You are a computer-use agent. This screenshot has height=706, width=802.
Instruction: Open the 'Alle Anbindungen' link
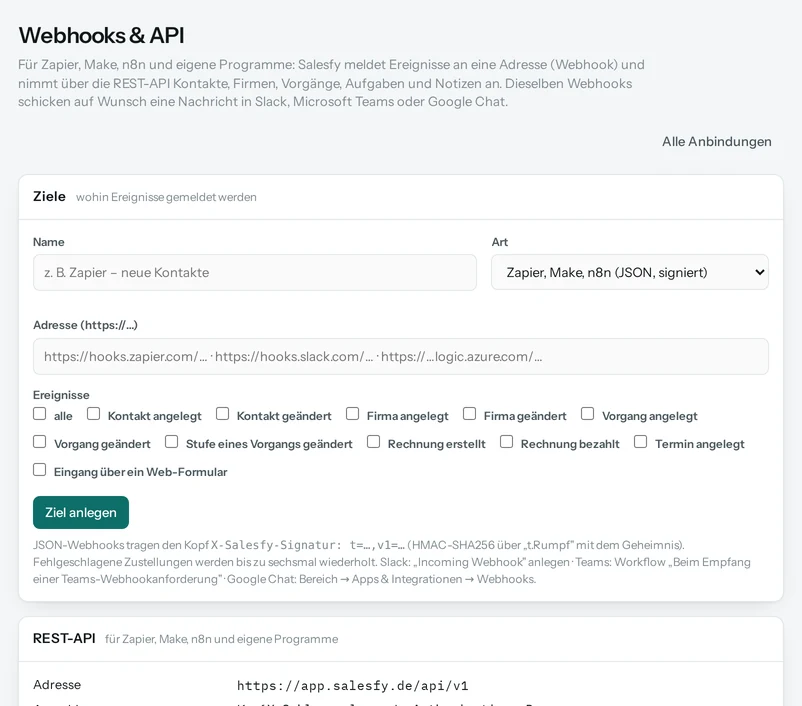717,142
